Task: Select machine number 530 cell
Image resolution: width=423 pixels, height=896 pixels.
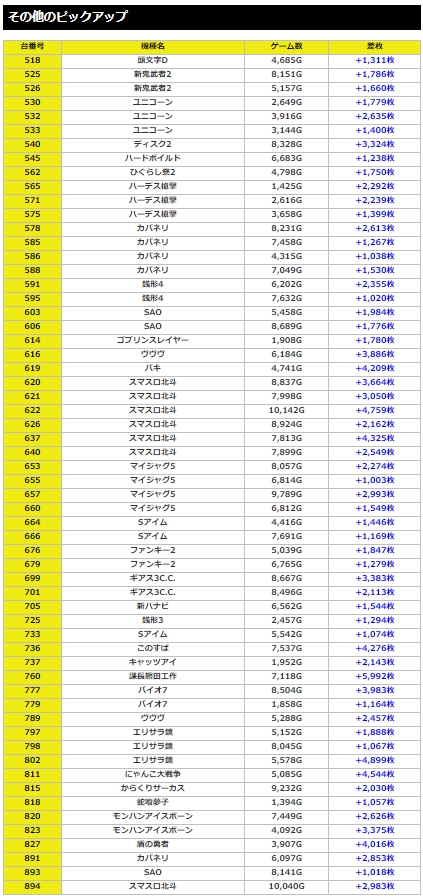Action: (33, 102)
